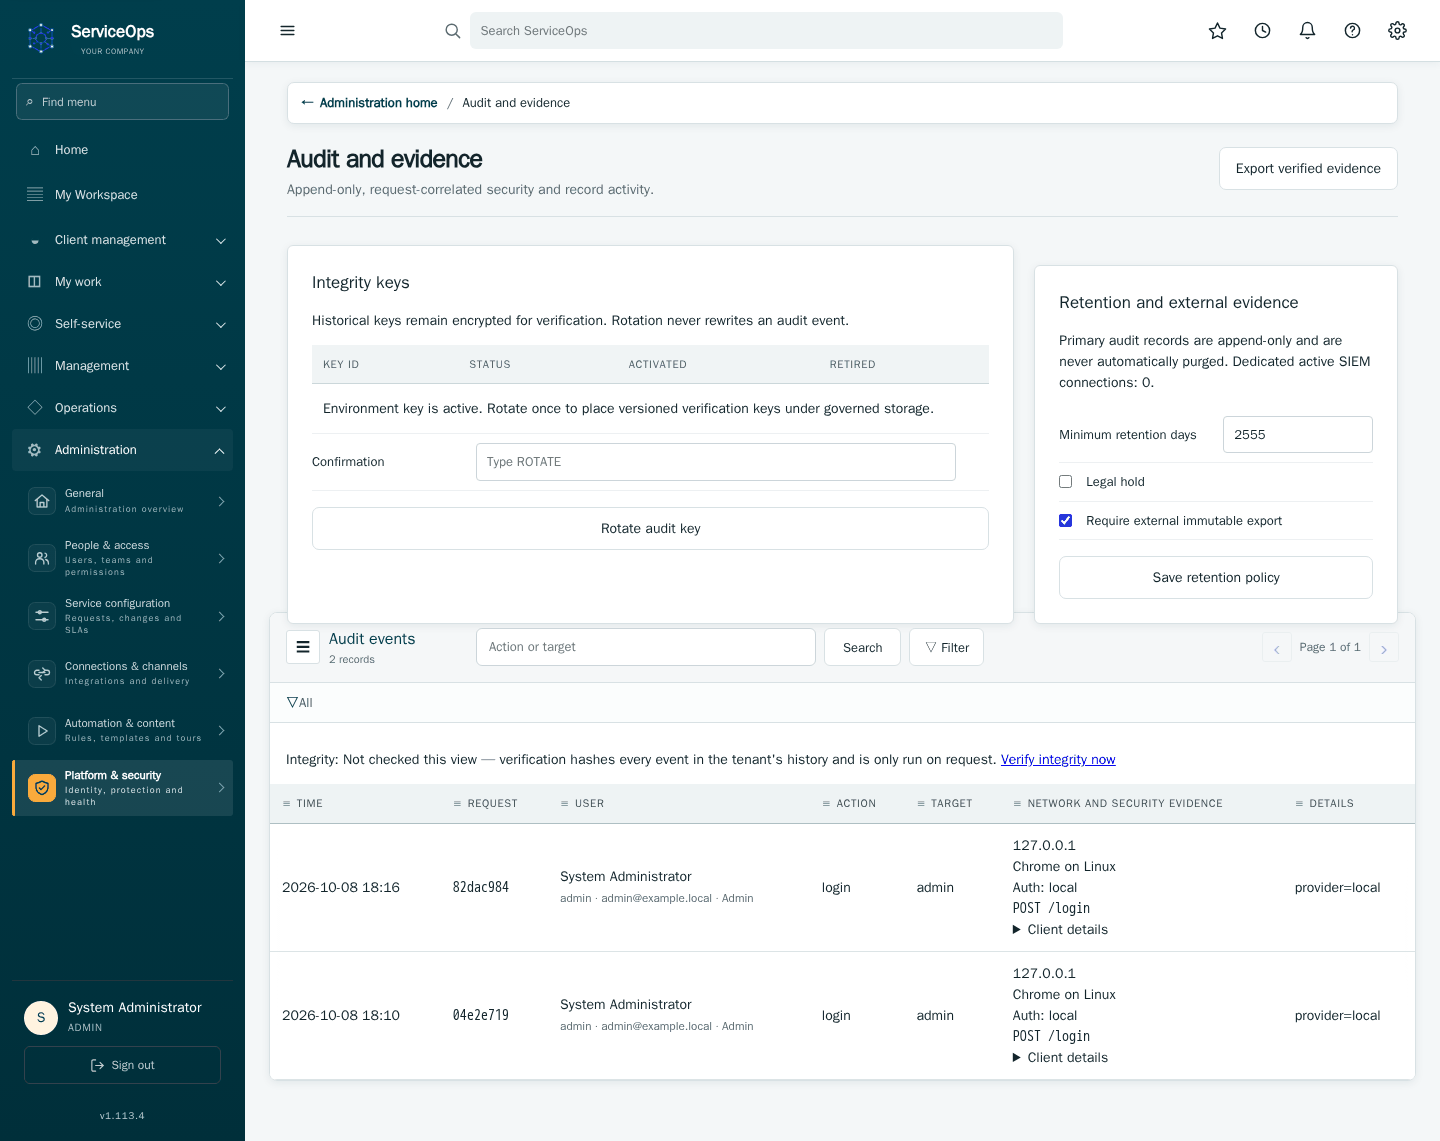Screen dimensions: 1440x1141
Task: Uncheck Require external immutable export
Action: 1066,521
